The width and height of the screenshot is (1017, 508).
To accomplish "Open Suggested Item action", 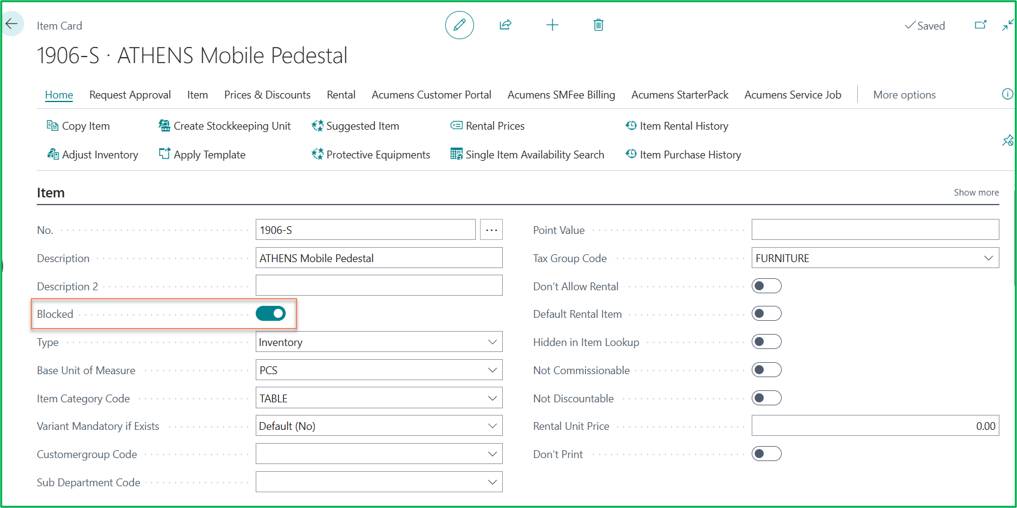I will (355, 126).
